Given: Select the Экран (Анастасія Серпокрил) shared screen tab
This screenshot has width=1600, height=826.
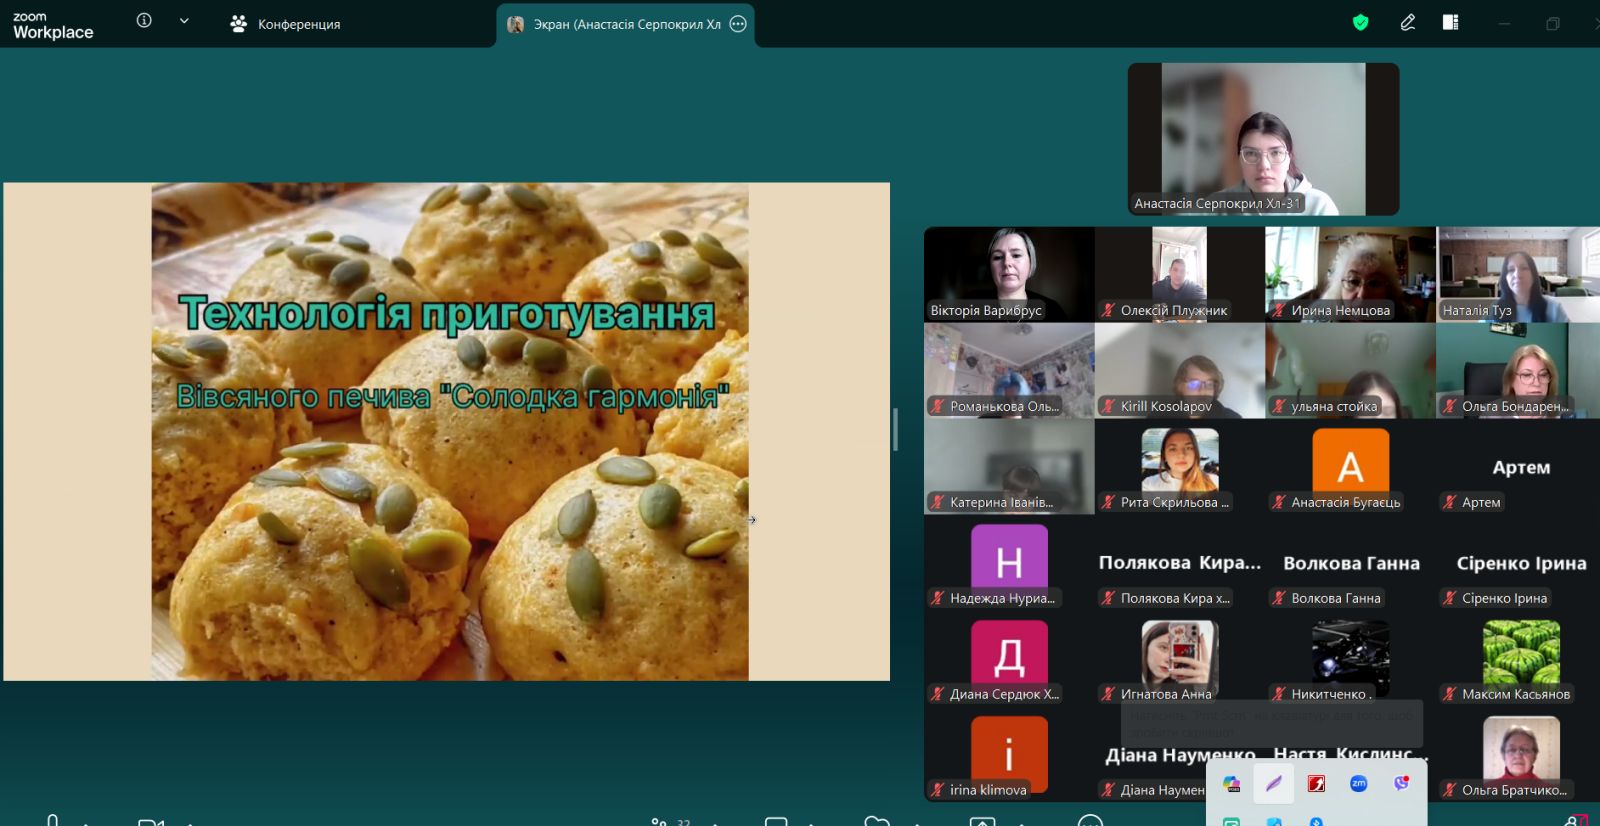Looking at the screenshot, I should (615, 24).
